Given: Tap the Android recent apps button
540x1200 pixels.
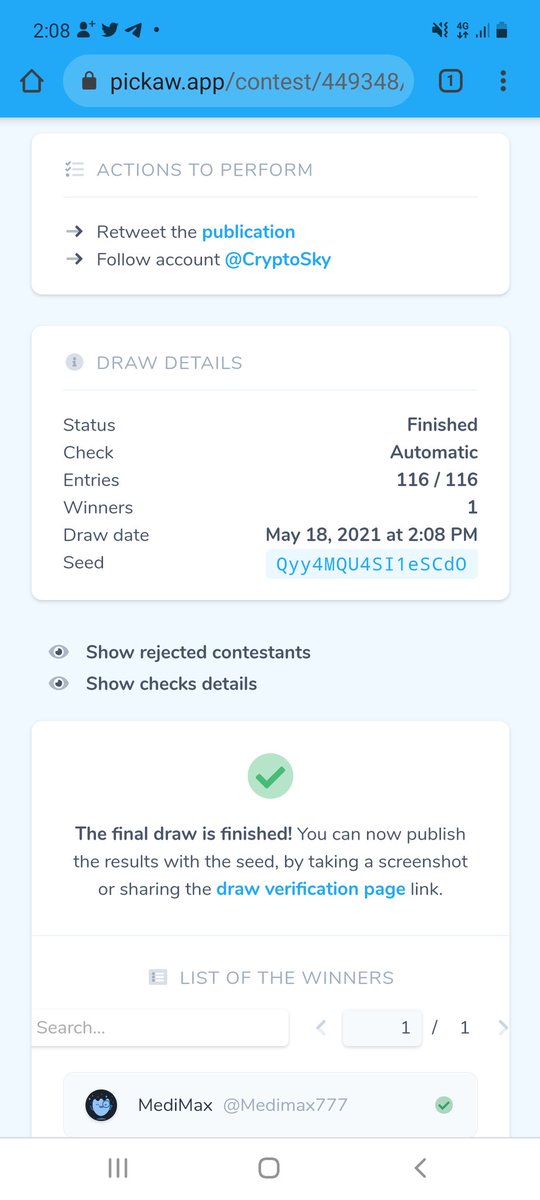Looking at the screenshot, I should (118, 1167).
